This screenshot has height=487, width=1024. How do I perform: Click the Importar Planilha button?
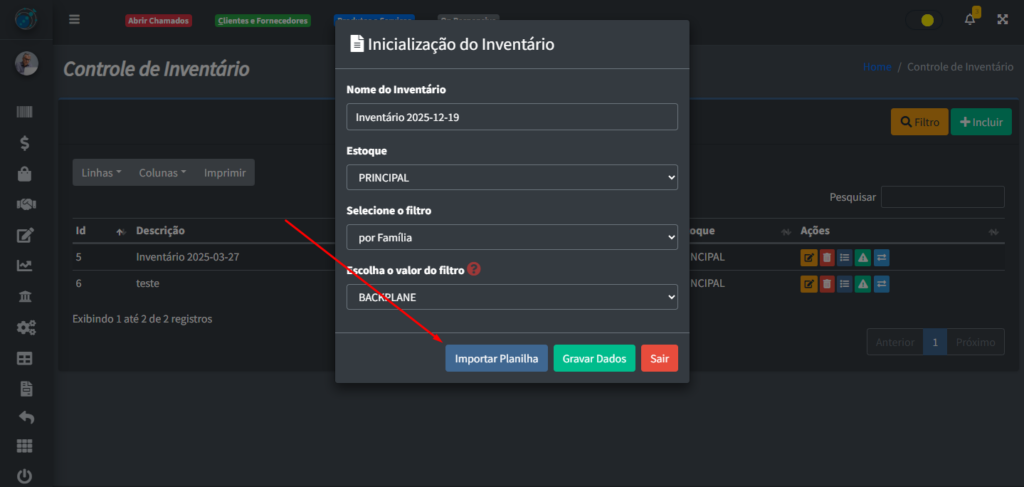point(496,358)
